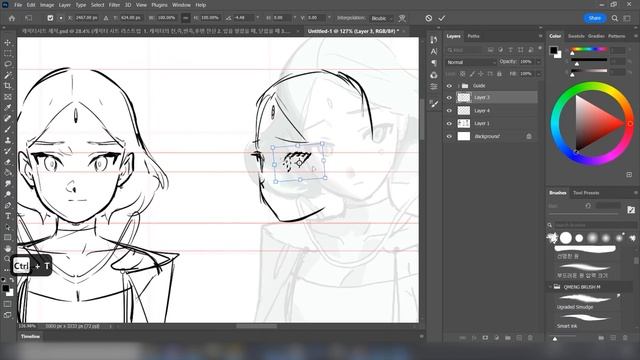
Task: Cancel the transform in options bar
Action: 429,18
